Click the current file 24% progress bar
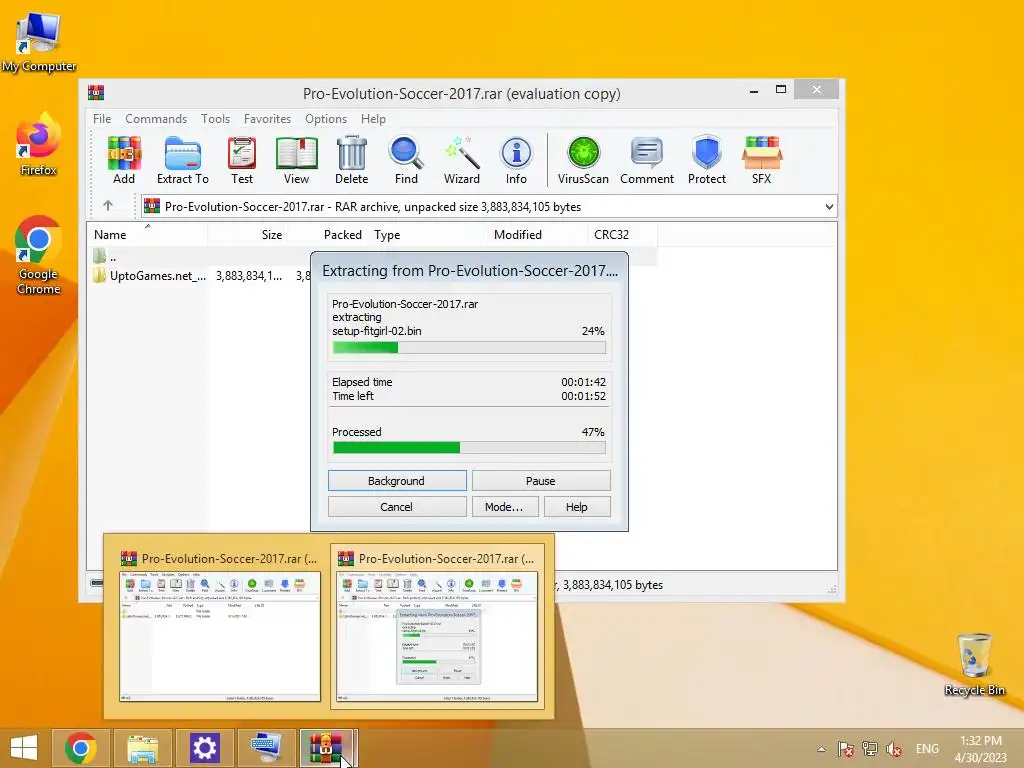1024x768 pixels. [469, 348]
